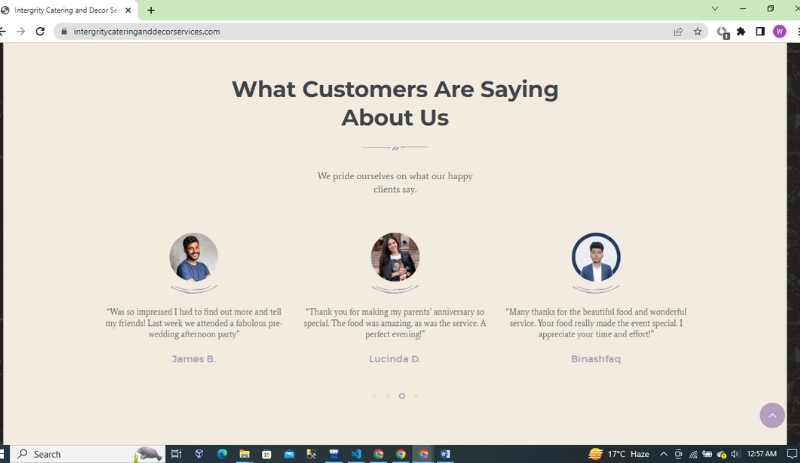
Task: Open Task View from the taskbar
Action: (176, 454)
